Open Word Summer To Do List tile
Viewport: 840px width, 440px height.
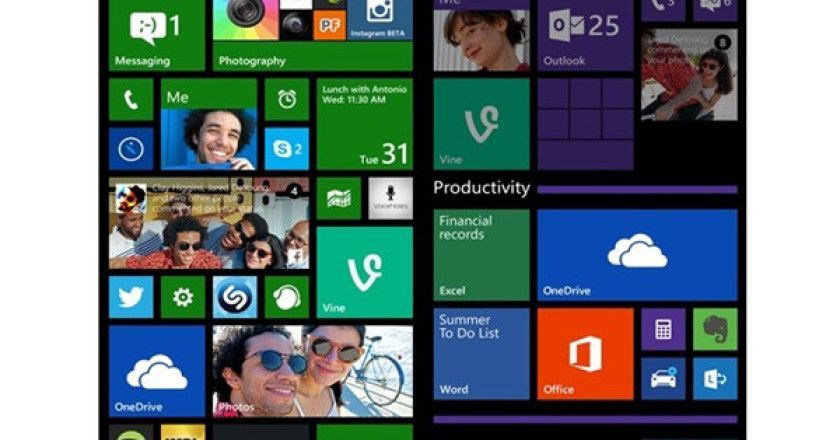click(481, 353)
